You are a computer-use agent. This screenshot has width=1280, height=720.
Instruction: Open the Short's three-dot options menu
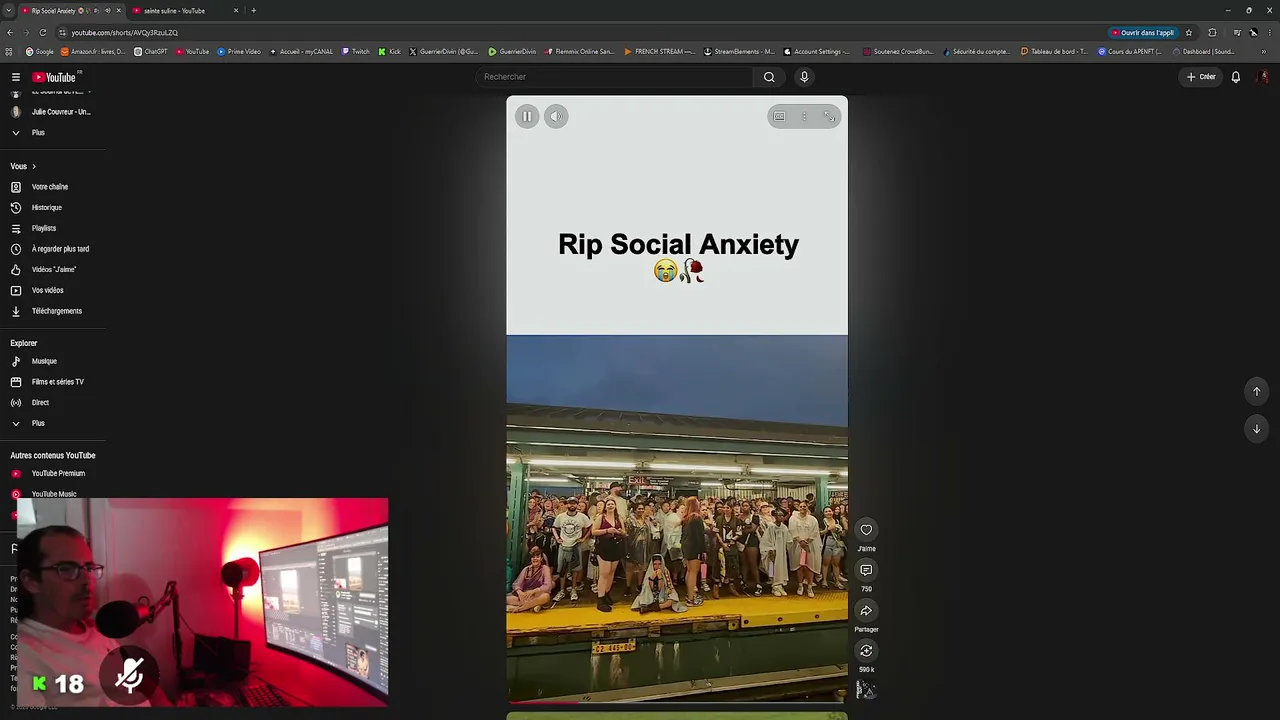(x=804, y=116)
